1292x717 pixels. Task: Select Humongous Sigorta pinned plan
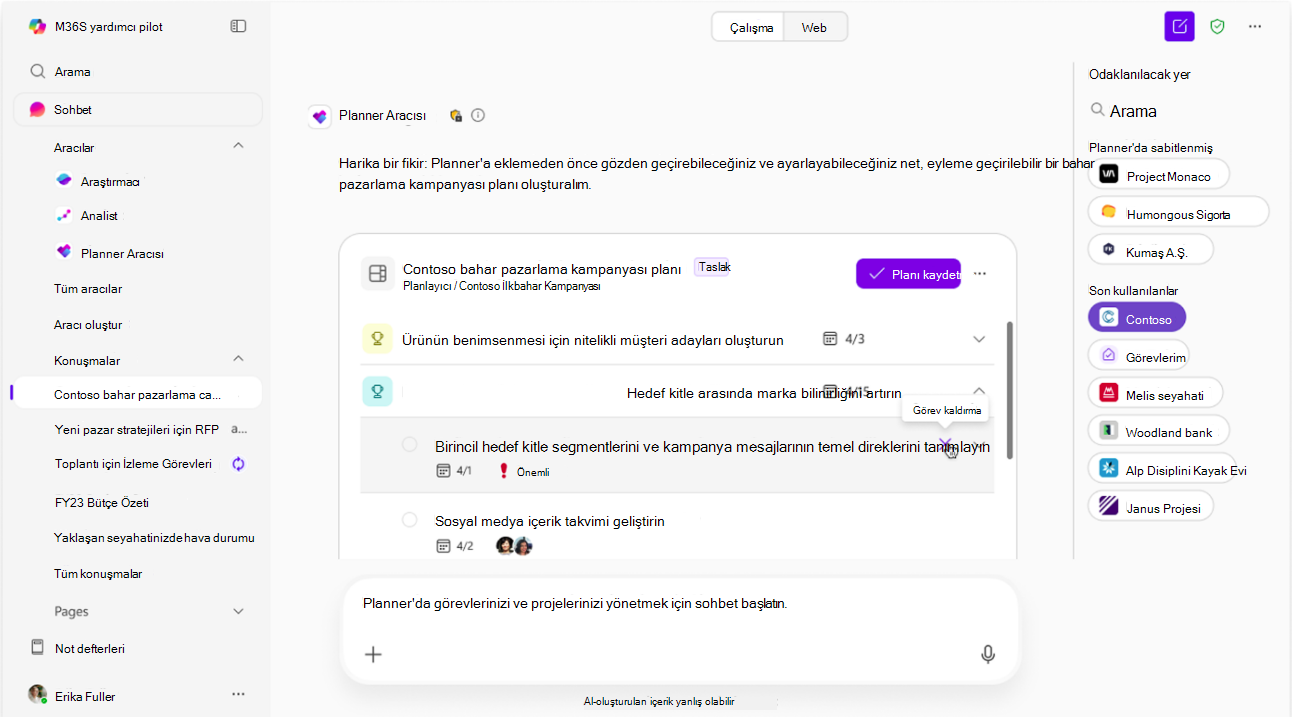tap(1178, 212)
